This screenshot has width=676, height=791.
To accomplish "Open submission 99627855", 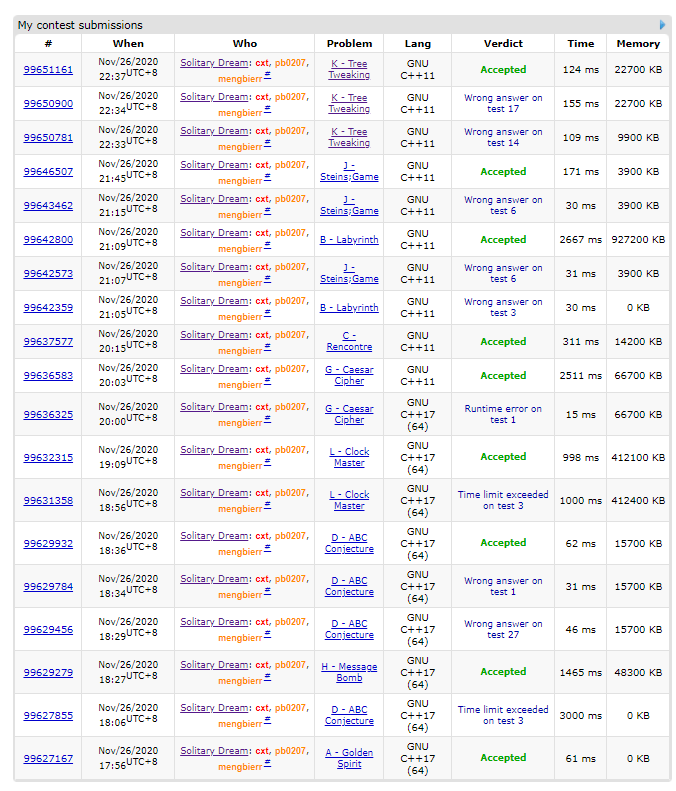I will (48, 715).
